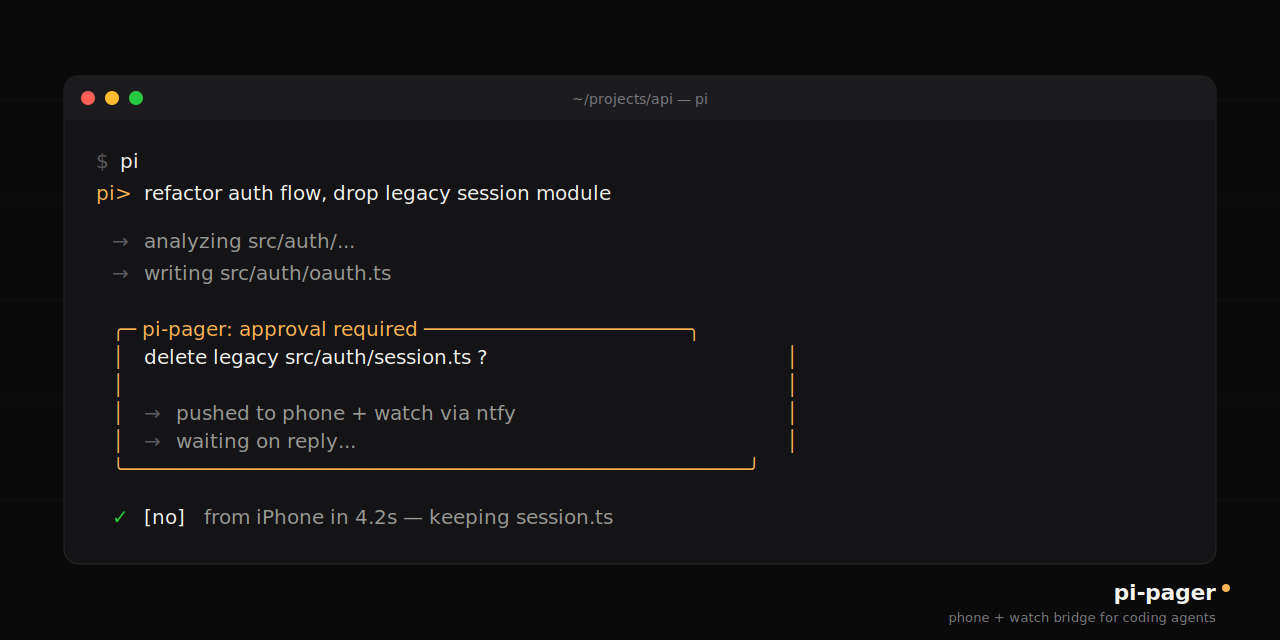The width and height of the screenshot is (1280, 640).
Task: Click the "refactor auth flow" command text
Action: click(x=377, y=193)
